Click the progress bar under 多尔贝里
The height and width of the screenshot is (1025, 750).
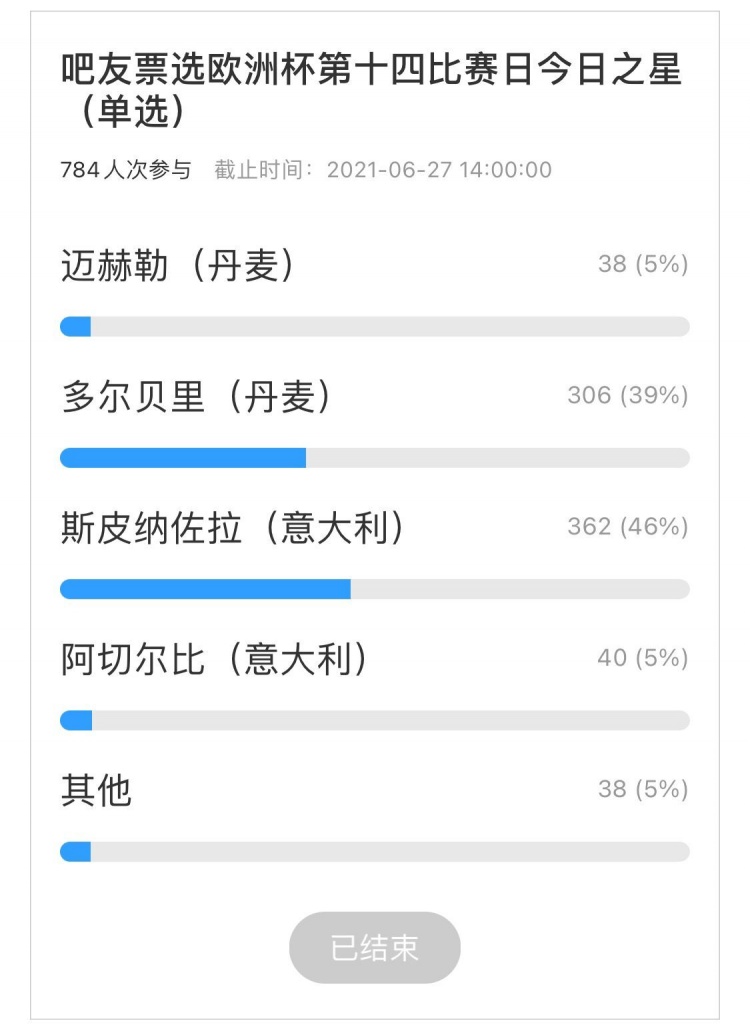[x=375, y=458]
